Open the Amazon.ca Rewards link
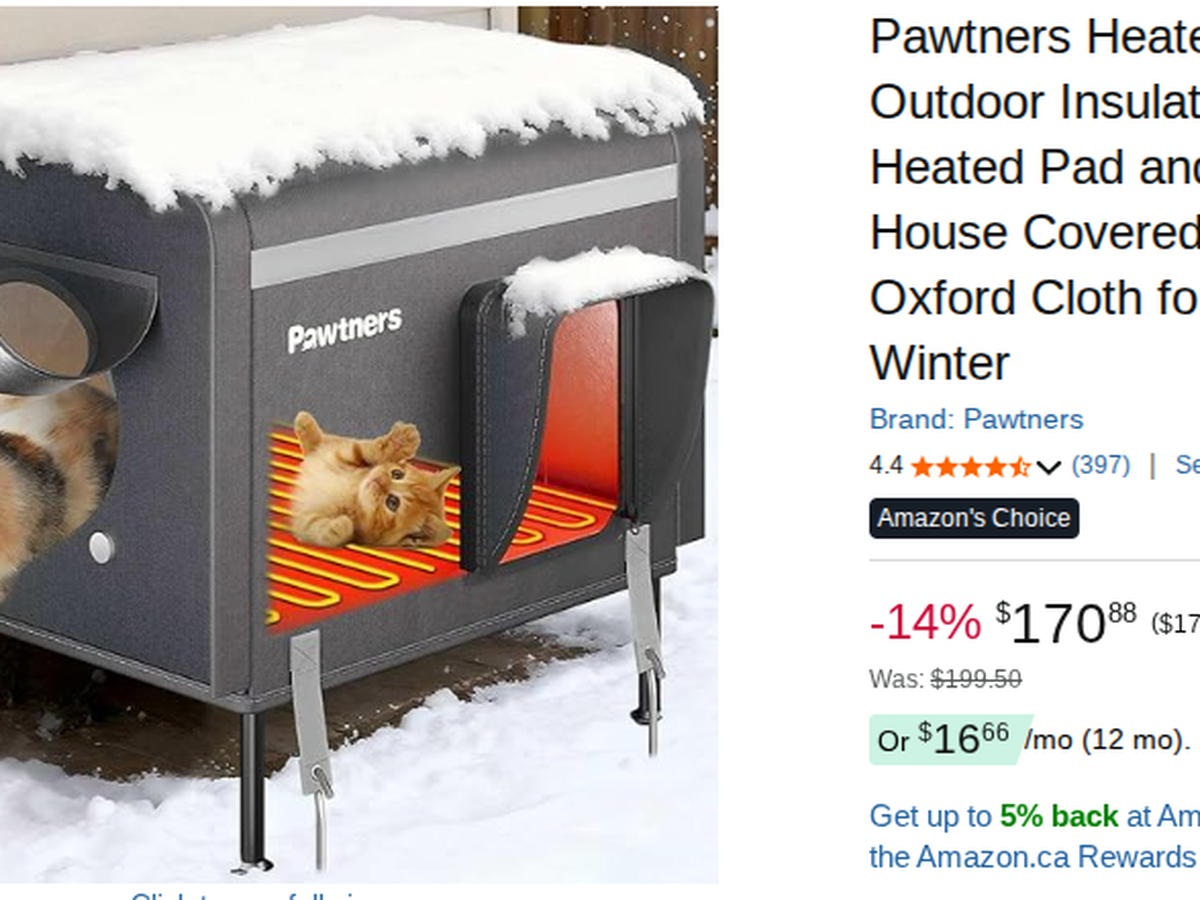This screenshot has width=1200, height=900. 1058,857
